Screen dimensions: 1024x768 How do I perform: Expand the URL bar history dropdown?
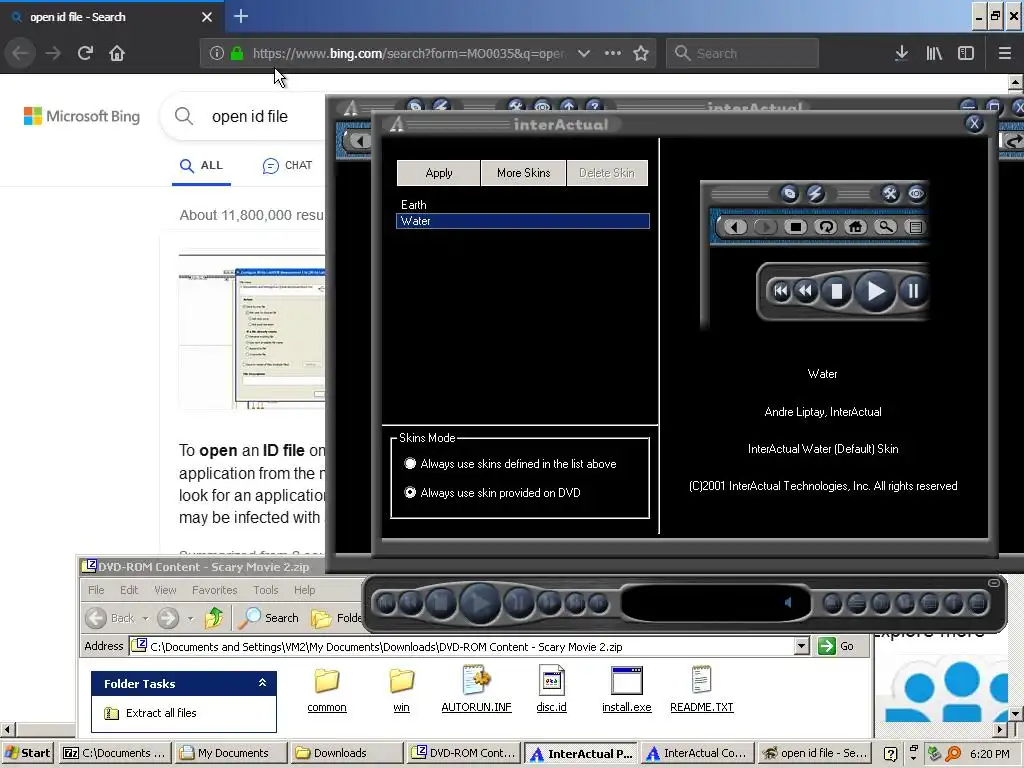tap(583, 53)
